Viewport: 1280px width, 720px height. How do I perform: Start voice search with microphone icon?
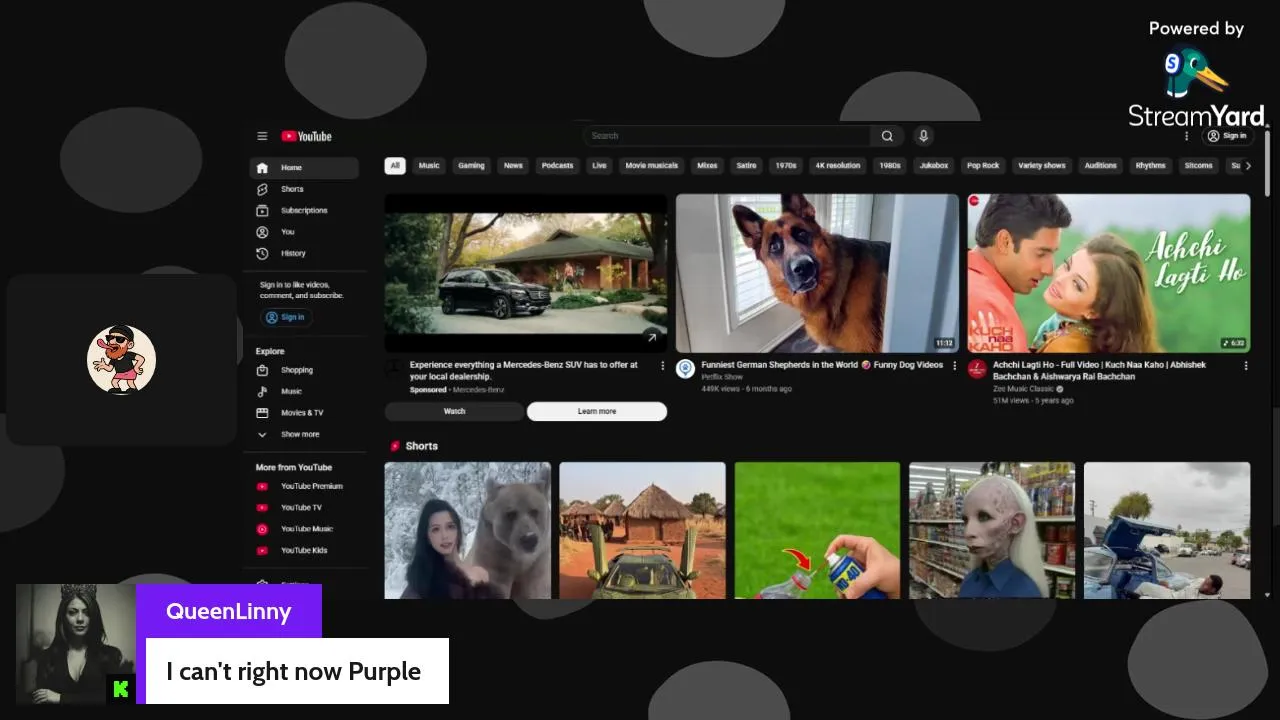923,136
